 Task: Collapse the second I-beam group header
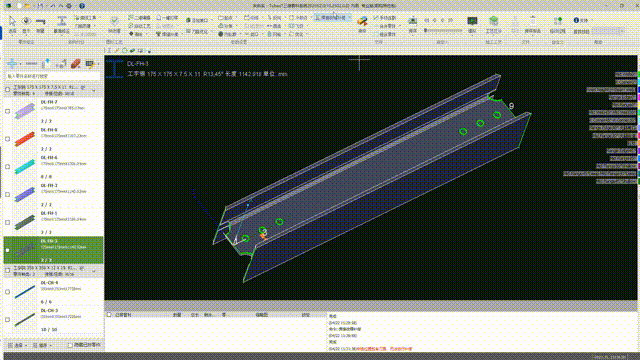(94, 271)
